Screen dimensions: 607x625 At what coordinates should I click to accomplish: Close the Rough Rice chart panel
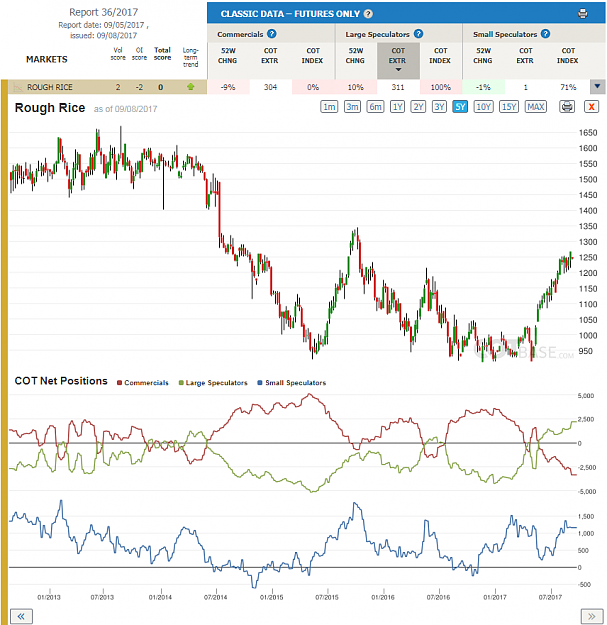click(x=591, y=107)
